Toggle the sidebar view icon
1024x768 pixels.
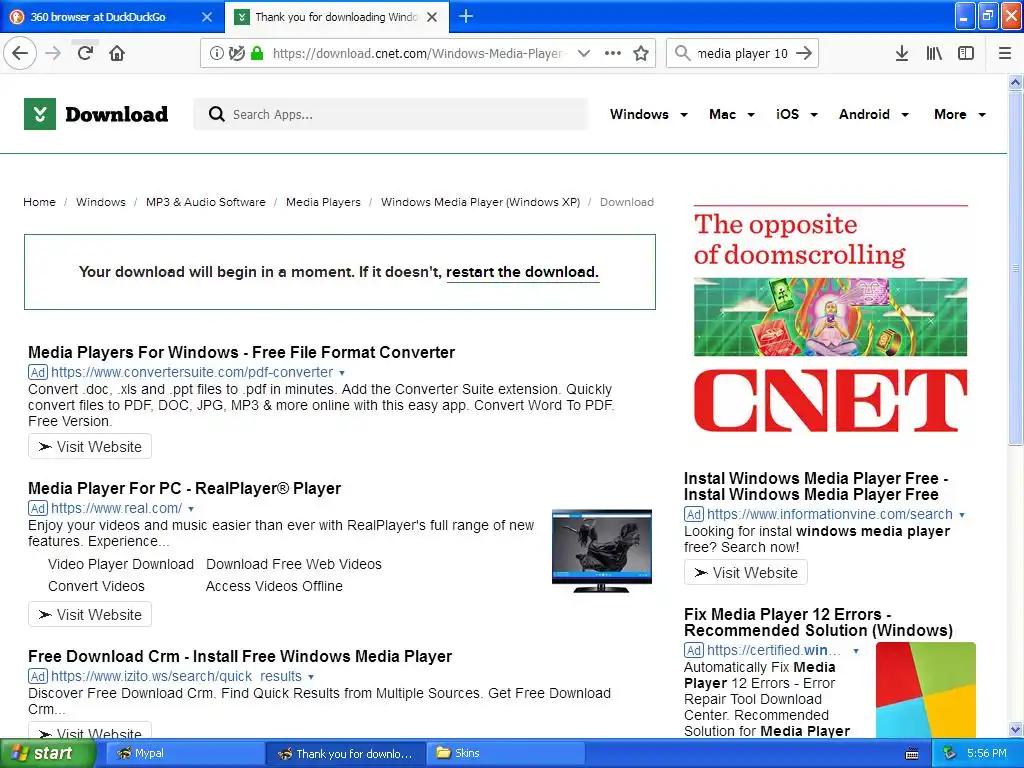click(966, 54)
